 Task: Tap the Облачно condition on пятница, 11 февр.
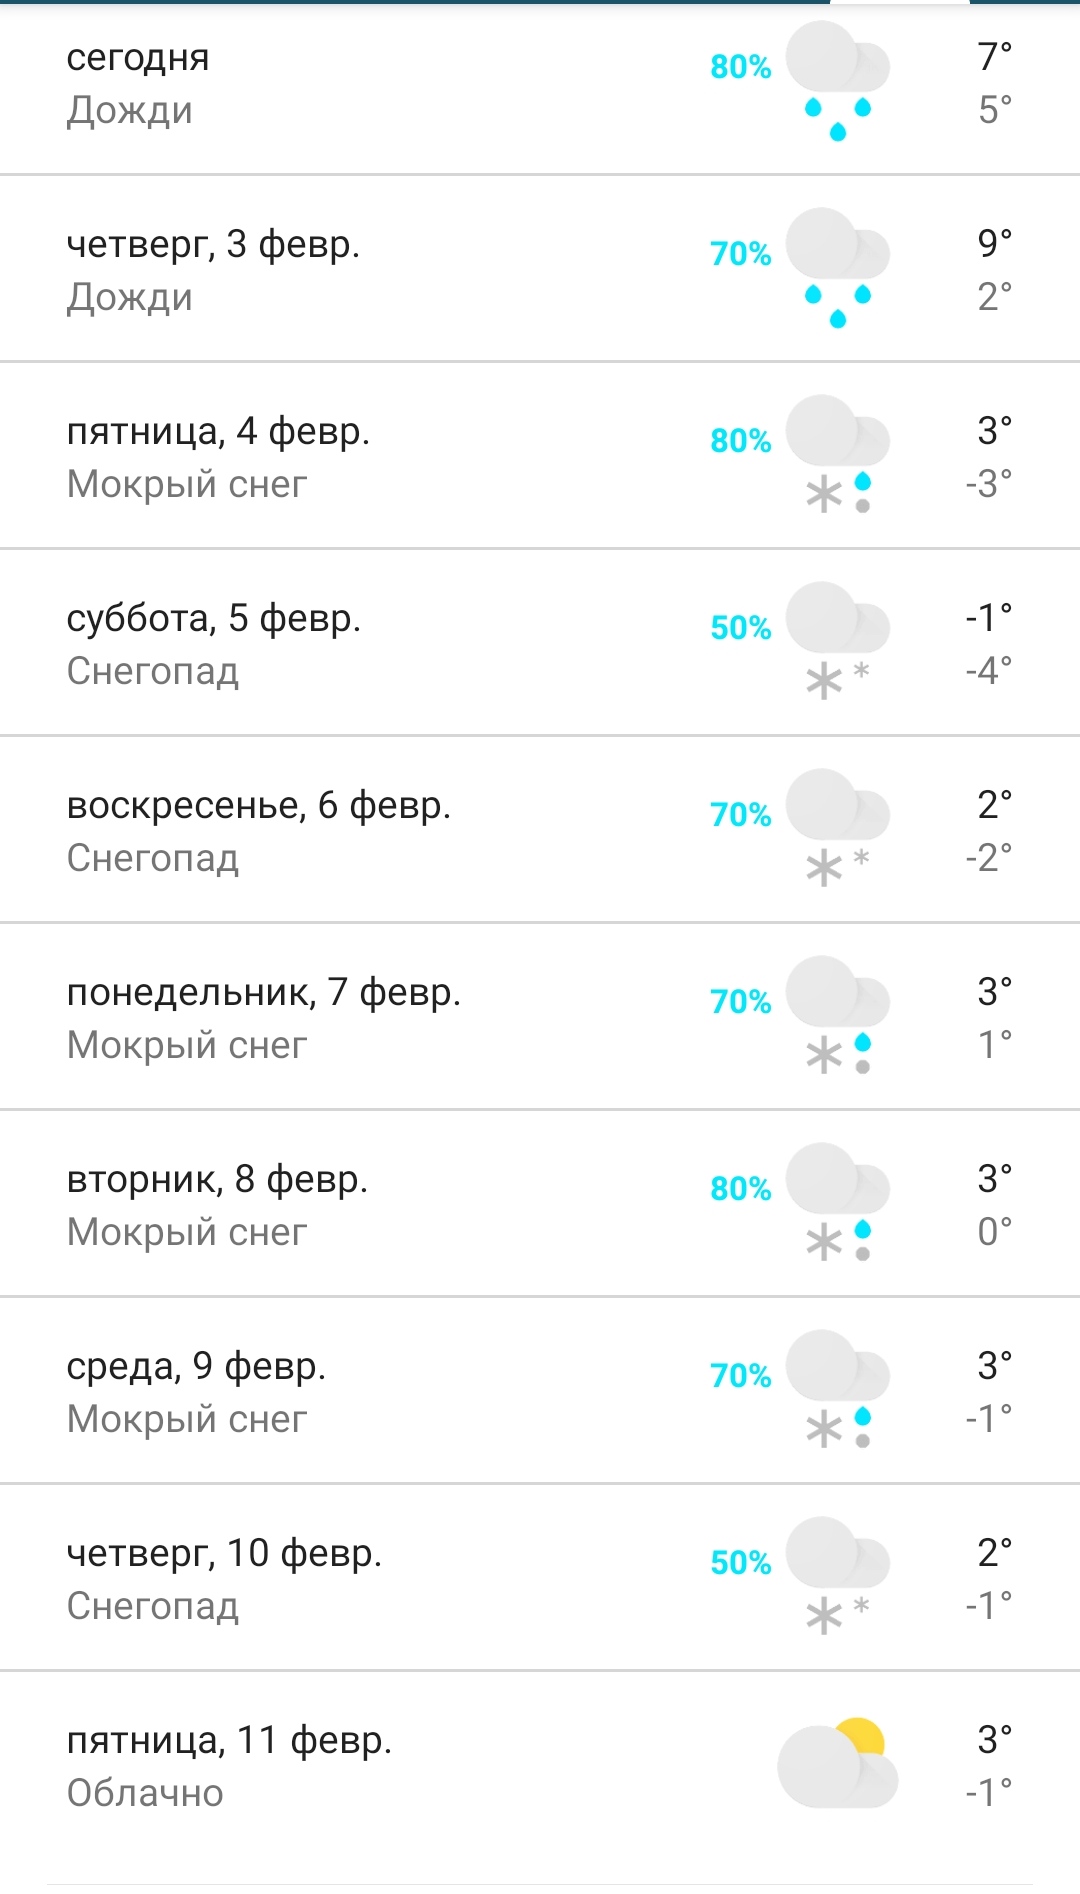pyautogui.click(x=145, y=1793)
